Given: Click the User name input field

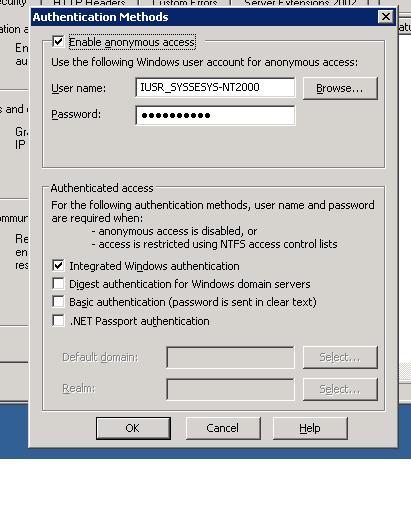Looking at the screenshot, I should (215, 87).
